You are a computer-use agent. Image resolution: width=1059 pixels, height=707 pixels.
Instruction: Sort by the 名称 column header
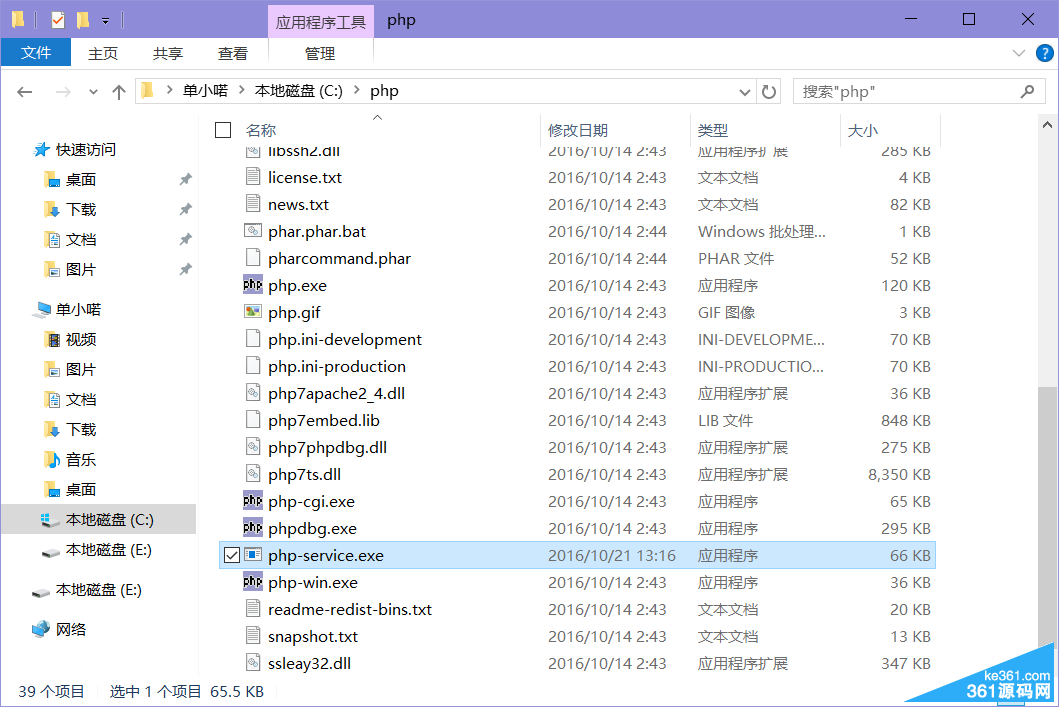(261, 130)
